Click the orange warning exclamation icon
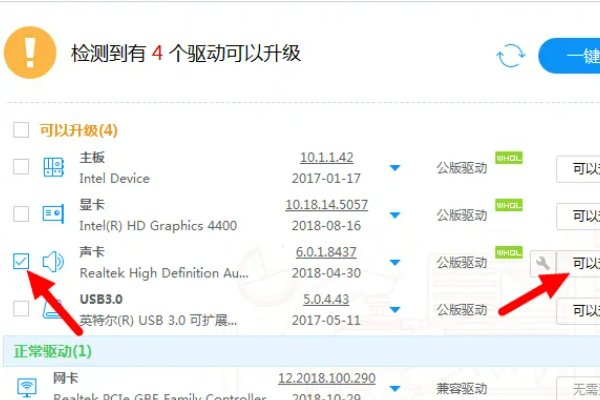Screen dimensions: 600x400 [30, 52]
